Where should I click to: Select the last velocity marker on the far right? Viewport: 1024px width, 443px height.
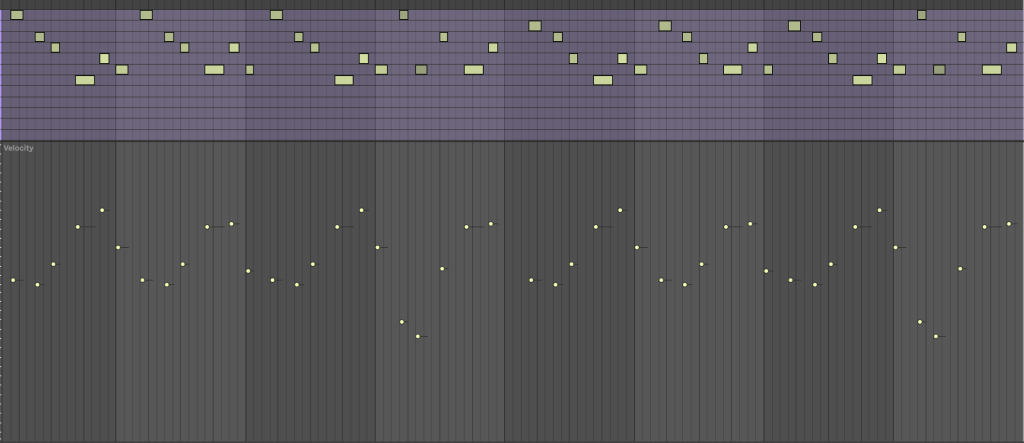click(x=1009, y=224)
